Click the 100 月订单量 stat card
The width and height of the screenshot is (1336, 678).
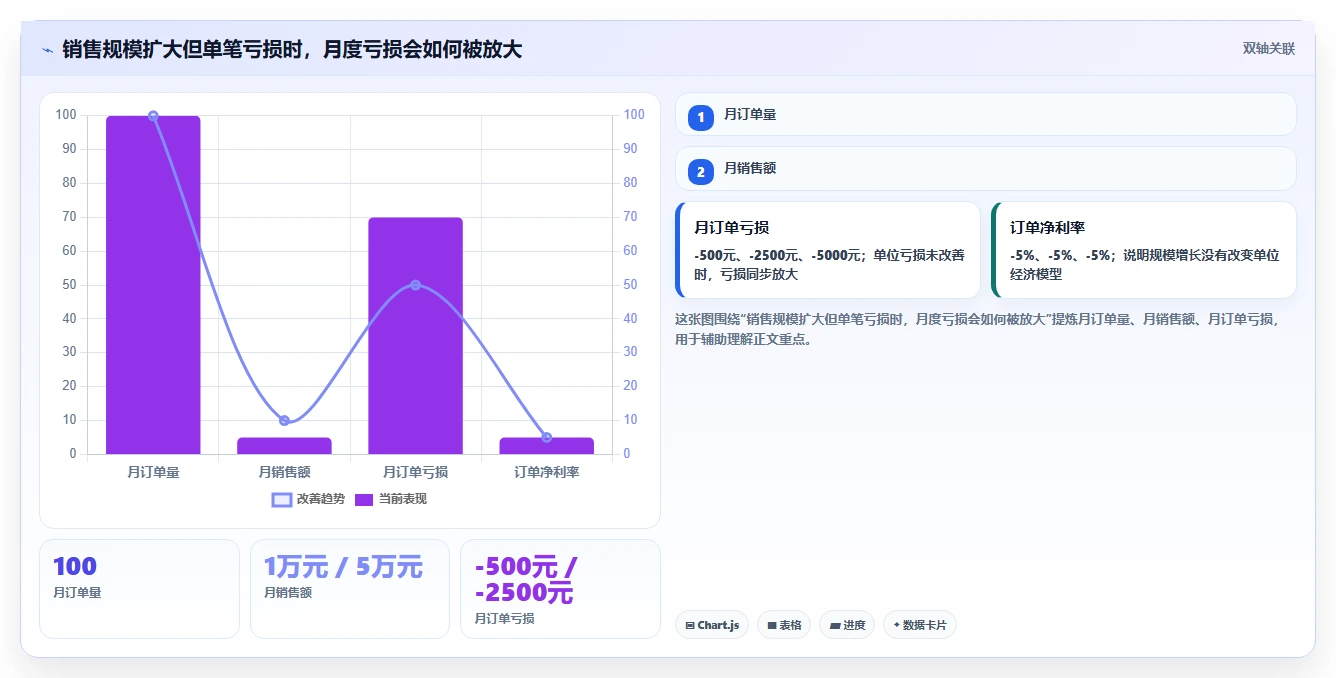[x=139, y=589]
